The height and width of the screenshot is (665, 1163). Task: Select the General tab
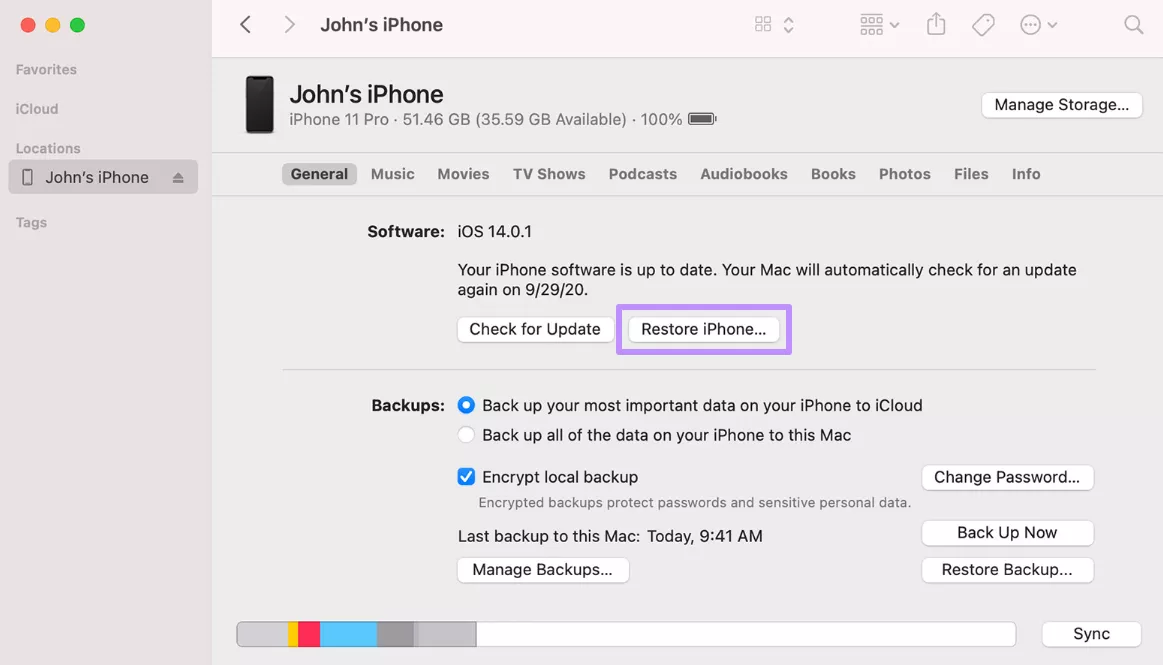click(319, 174)
